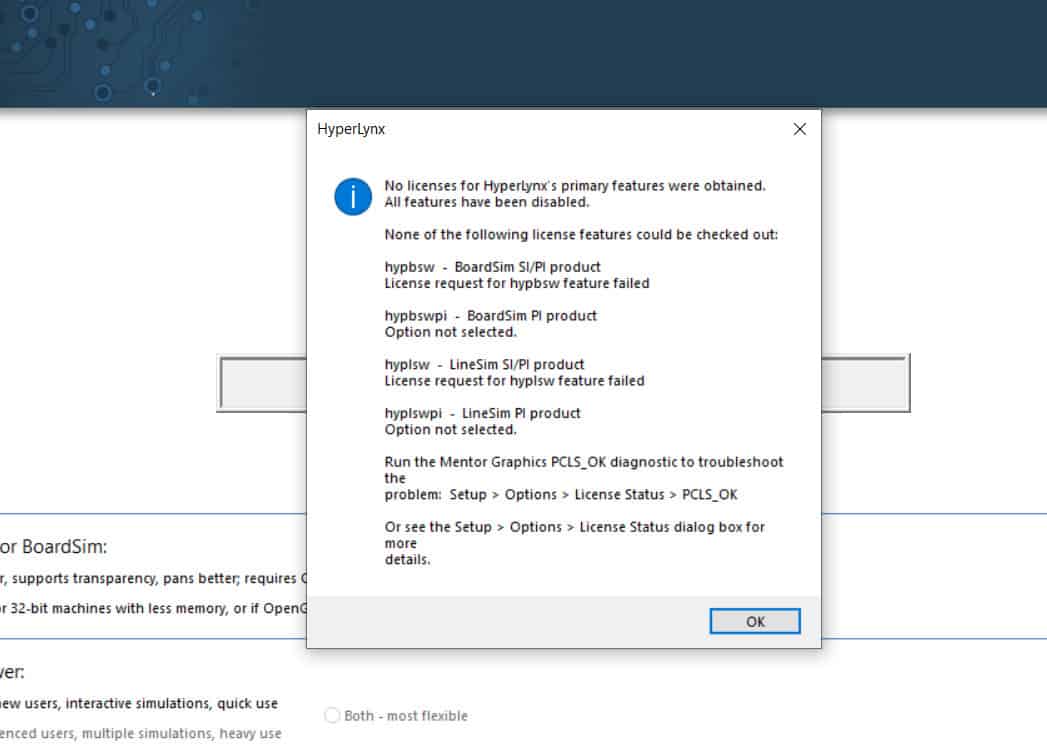Click "new users, interactive simulations, quick use" text
1047x748 pixels.
(x=139, y=703)
